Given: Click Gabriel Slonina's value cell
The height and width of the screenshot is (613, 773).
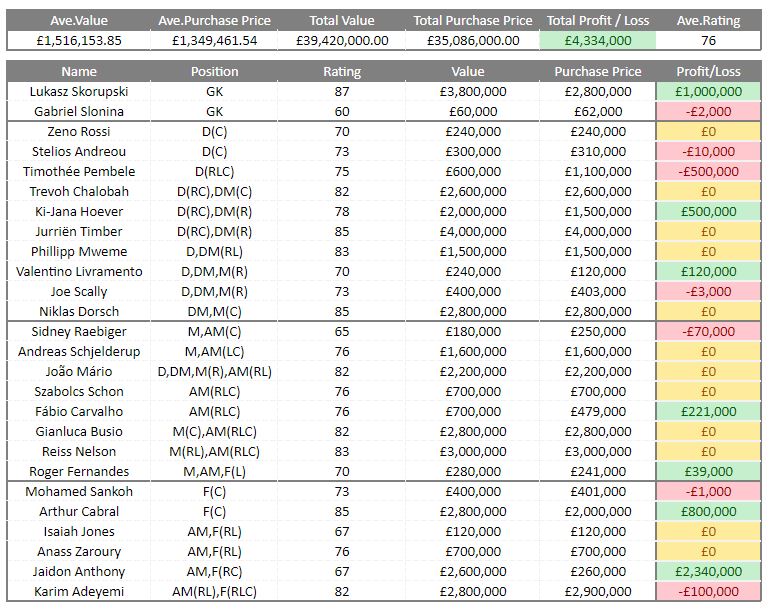Looking at the screenshot, I should [468, 111].
